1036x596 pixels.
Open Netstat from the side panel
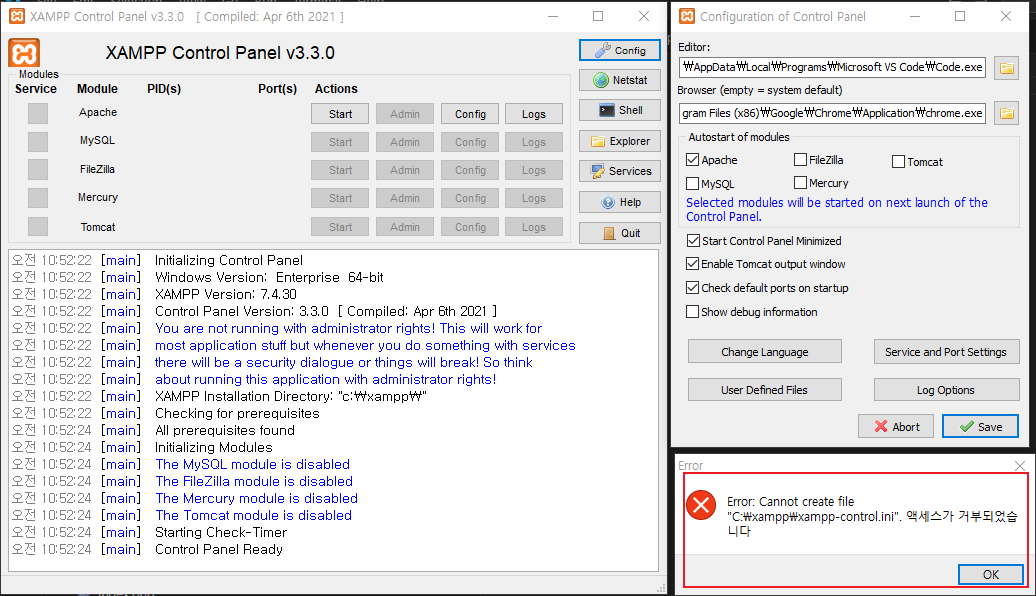[620, 80]
